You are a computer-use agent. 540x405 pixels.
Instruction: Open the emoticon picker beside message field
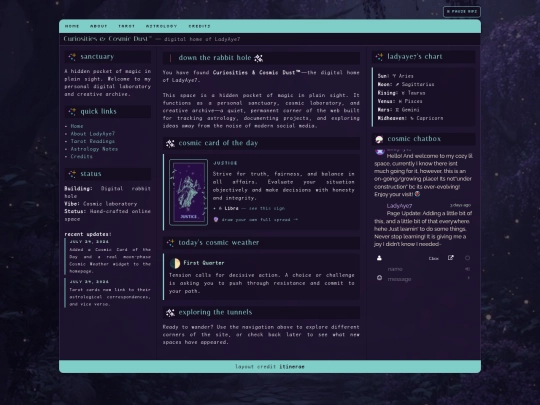click(379, 278)
